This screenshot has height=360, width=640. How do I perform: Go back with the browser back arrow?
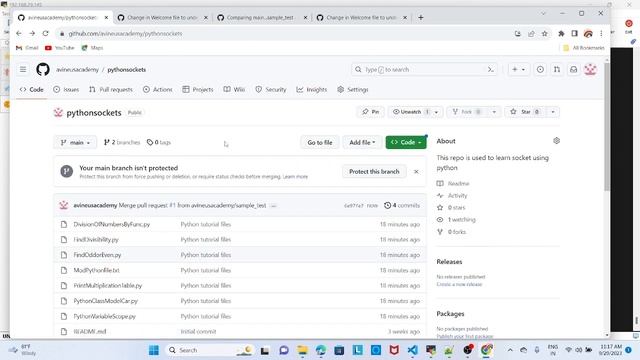pyautogui.click(x=19, y=33)
